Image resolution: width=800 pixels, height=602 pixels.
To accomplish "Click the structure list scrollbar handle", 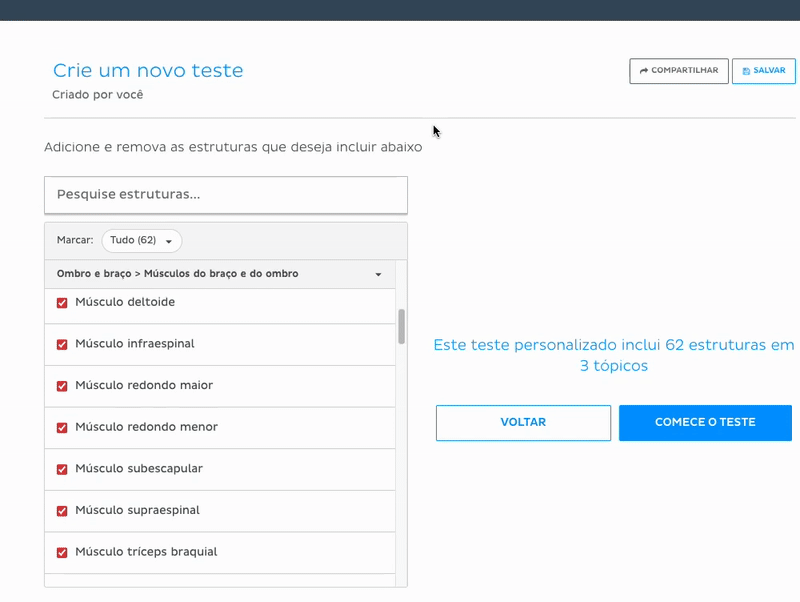I will coord(401,326).
